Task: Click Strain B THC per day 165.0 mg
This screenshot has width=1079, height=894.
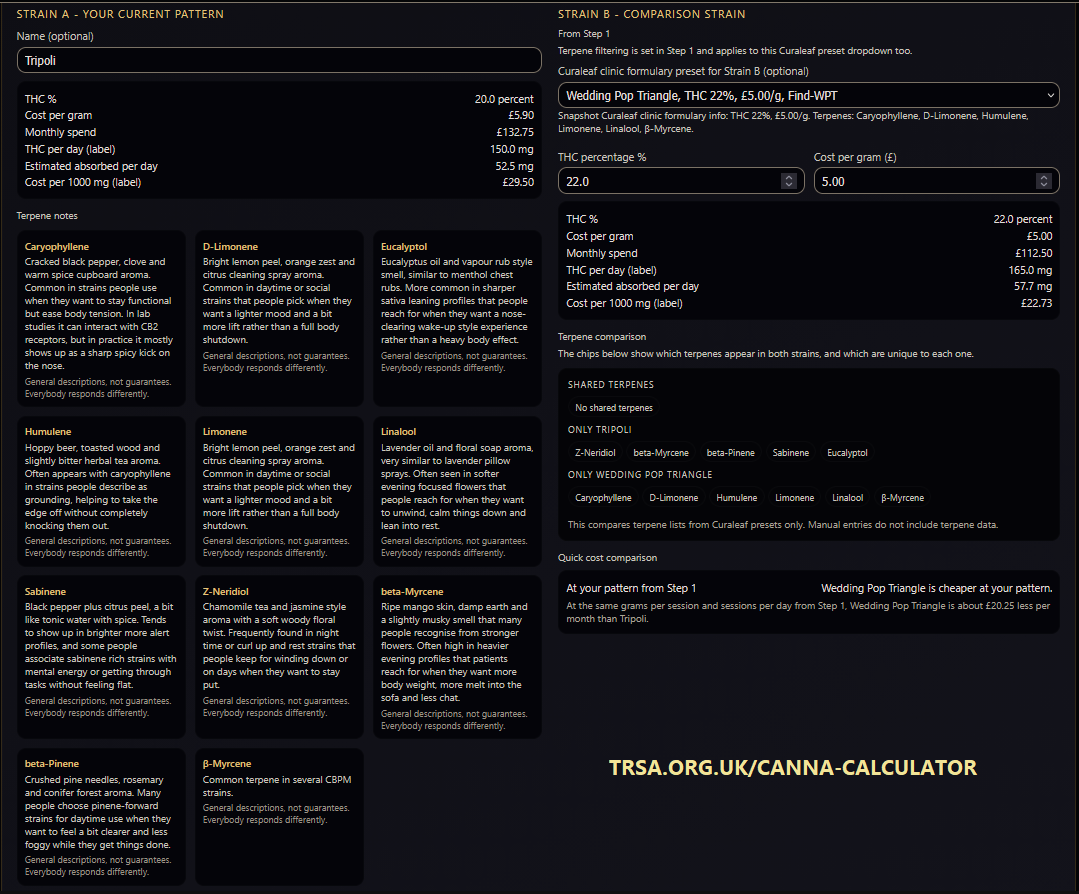Action: point(1030,270)
